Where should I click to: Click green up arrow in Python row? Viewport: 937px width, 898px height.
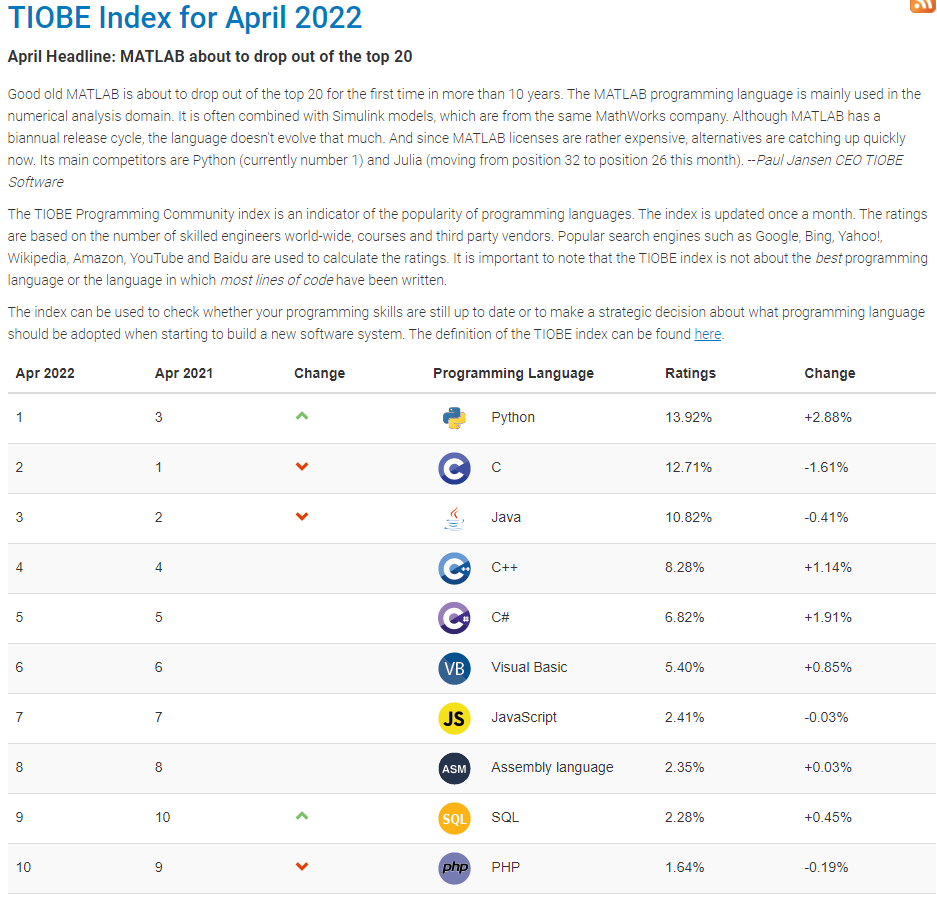pos(302,416)
